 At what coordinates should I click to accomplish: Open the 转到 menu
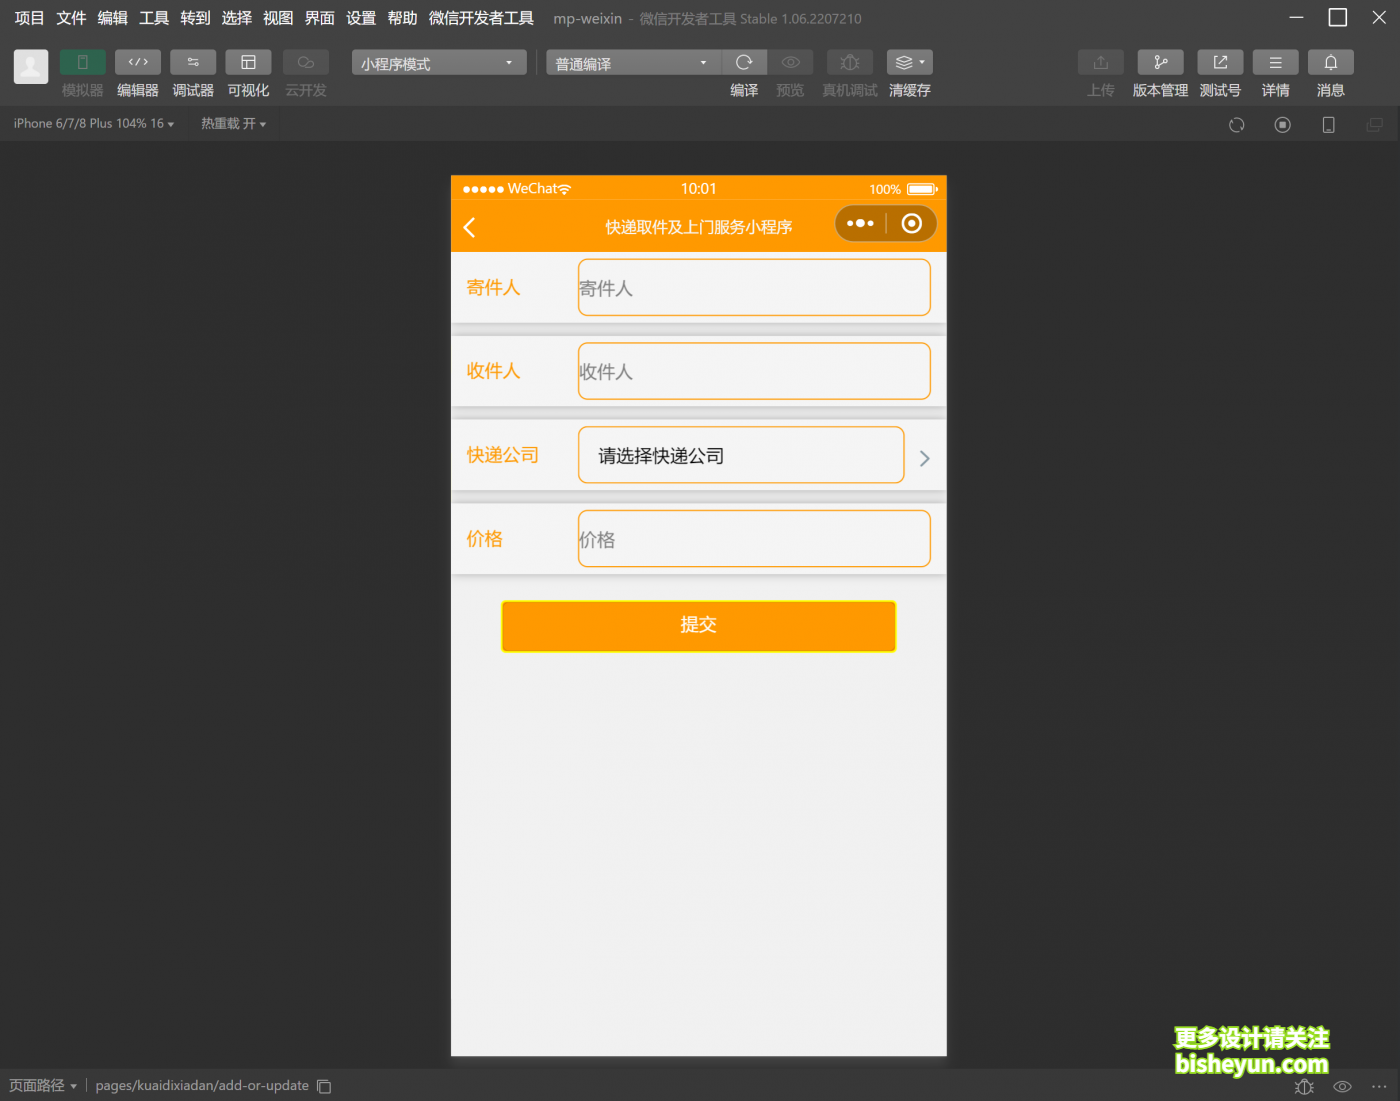click(x=196, y=18)
